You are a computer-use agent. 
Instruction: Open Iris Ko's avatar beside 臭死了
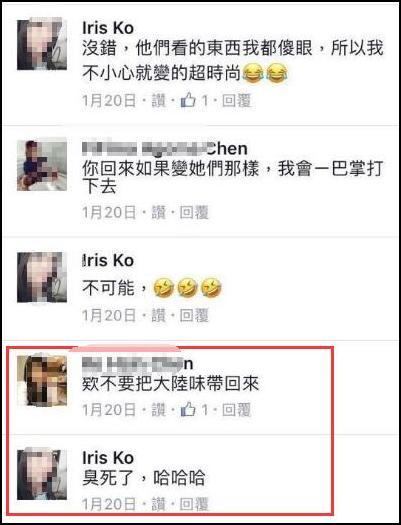[42, 475]
